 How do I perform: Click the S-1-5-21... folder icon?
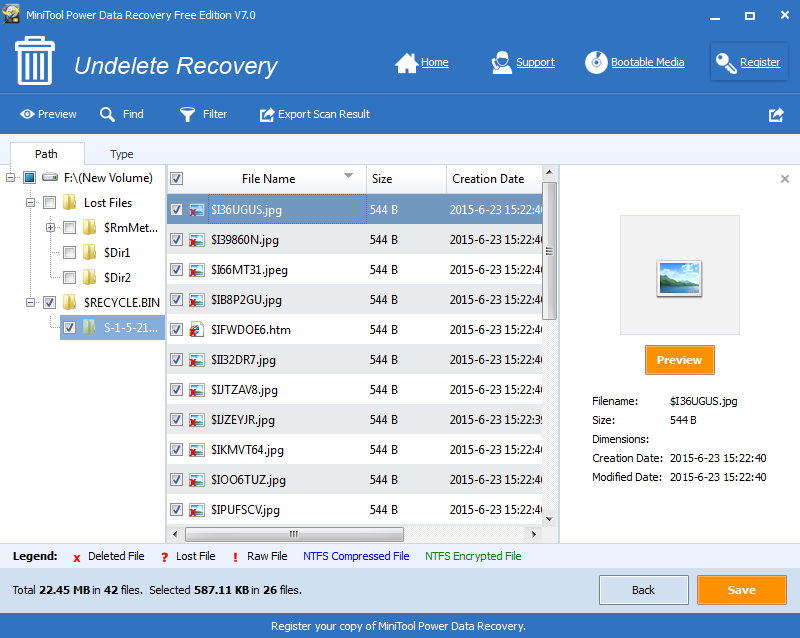pyautogui.click(x=89, y=327)
